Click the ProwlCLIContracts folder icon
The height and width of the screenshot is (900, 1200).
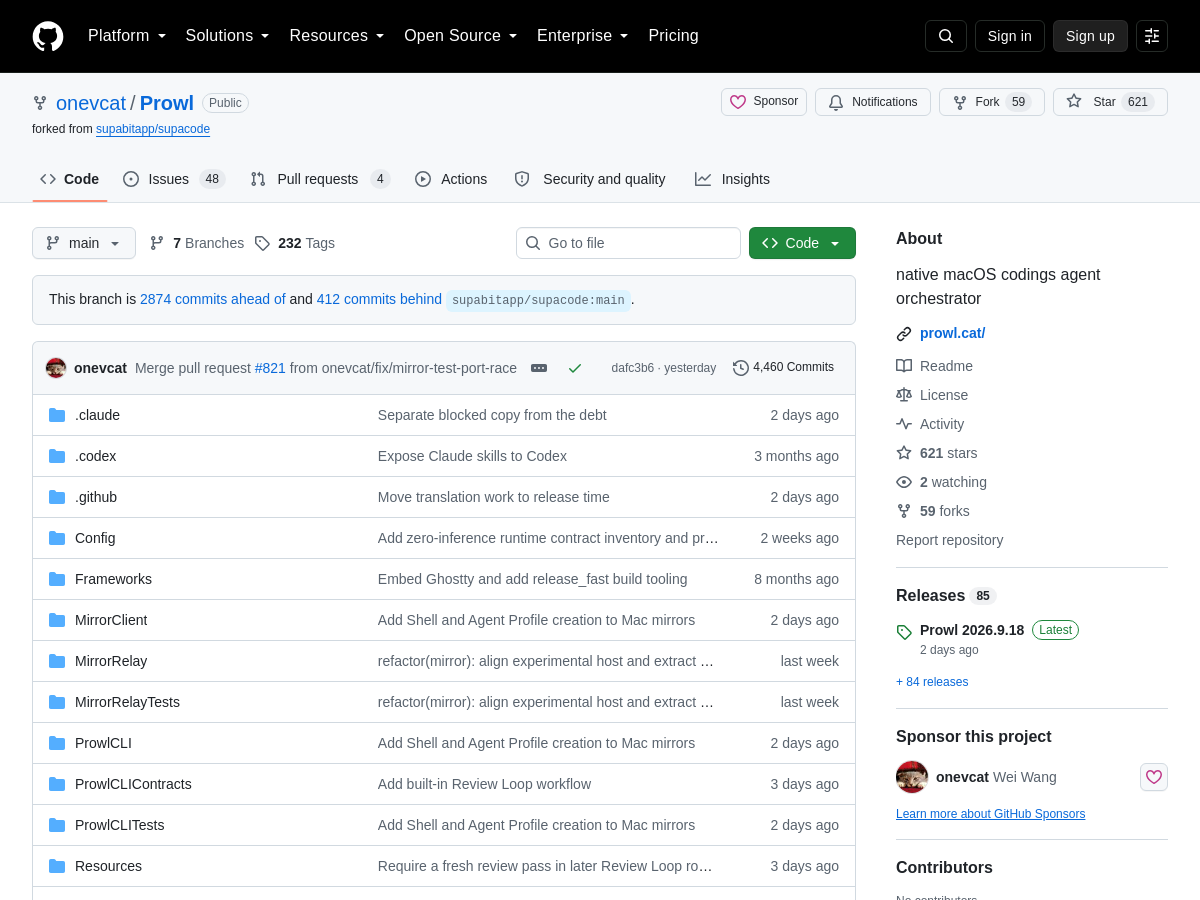pyautogui.click(x=57, y=784)
